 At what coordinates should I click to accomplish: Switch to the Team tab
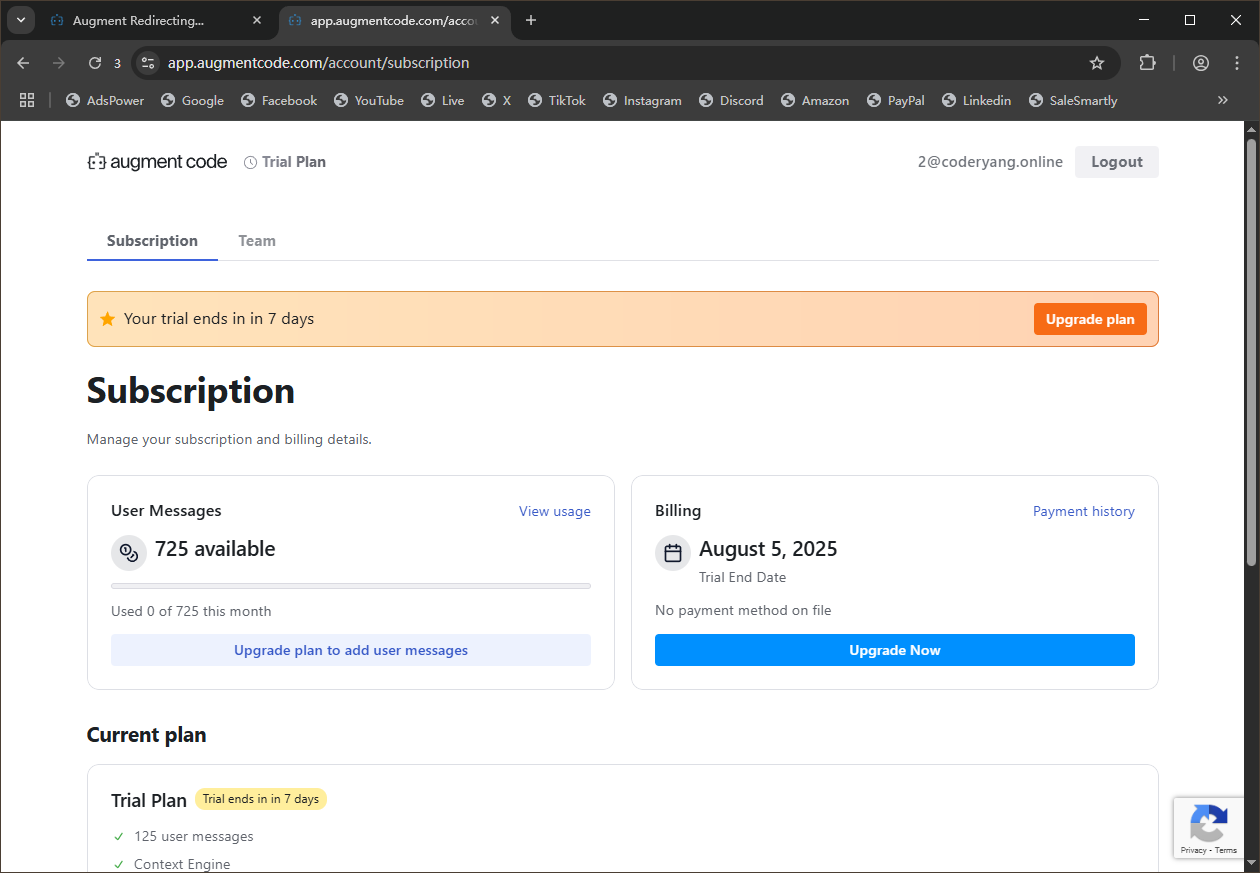257,241
